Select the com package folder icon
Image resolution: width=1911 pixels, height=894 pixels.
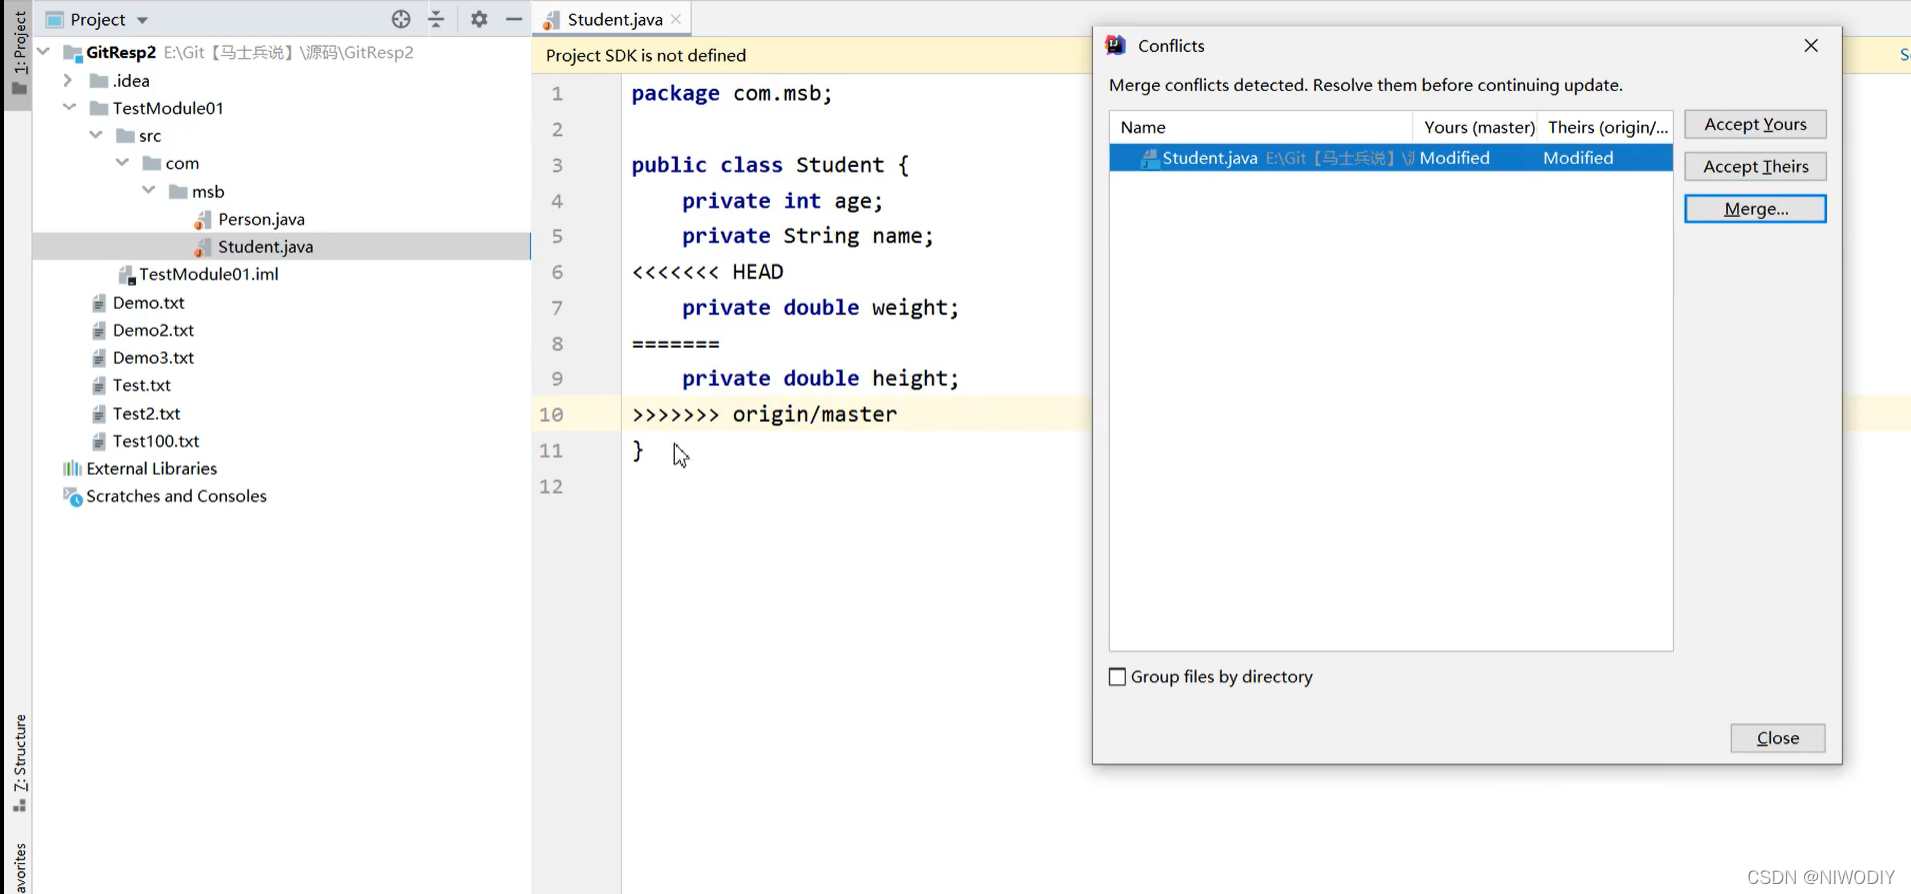151,163
